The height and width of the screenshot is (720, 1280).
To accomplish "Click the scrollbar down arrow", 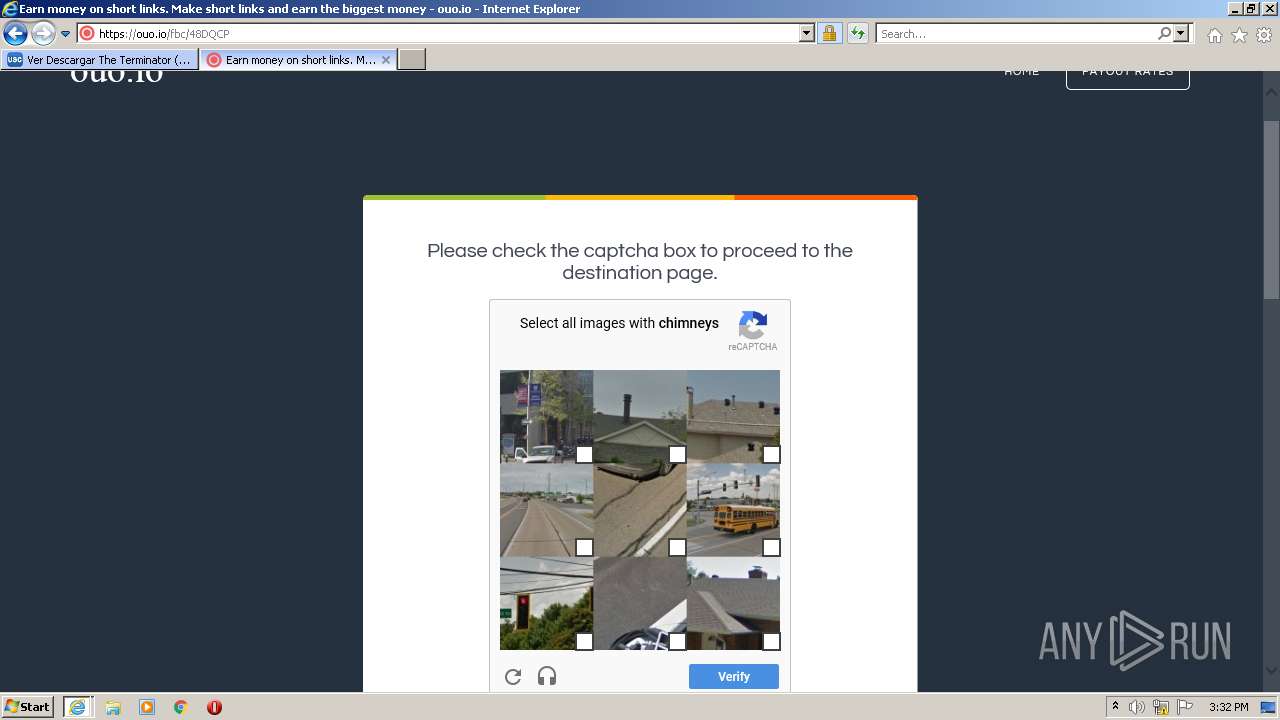I will tap(1271, 671).
